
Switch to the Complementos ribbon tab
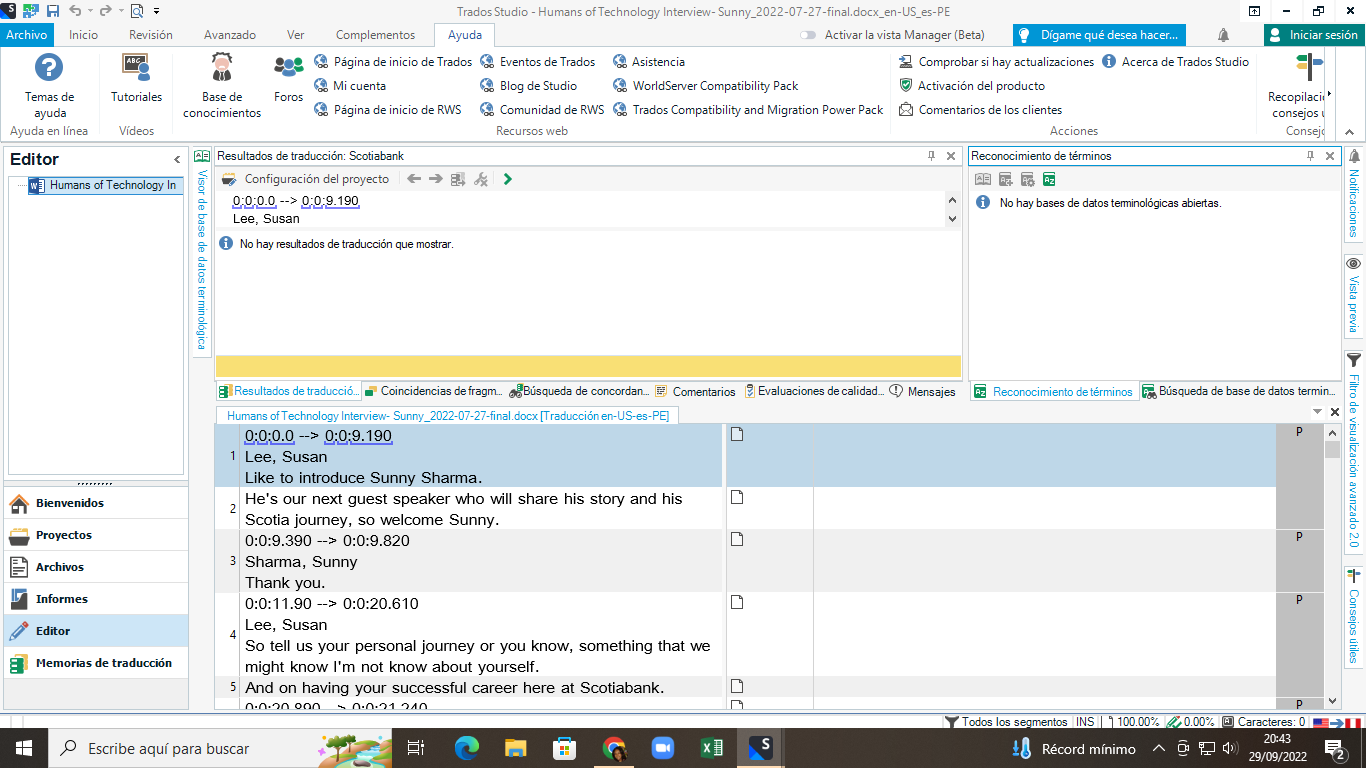[x=376, y=35]
